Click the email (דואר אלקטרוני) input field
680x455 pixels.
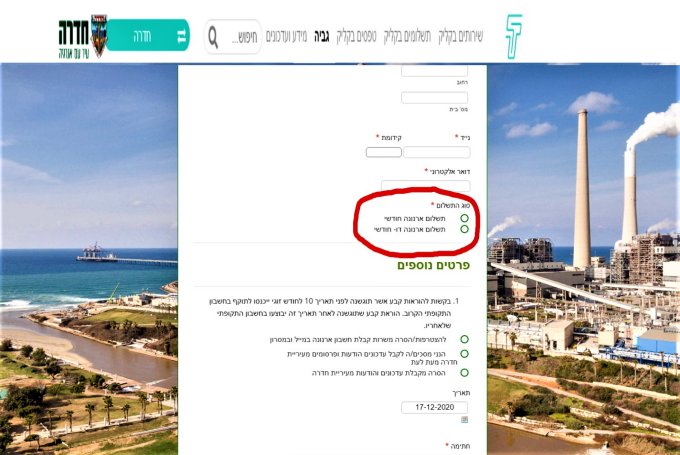click(x=425, y=185)
